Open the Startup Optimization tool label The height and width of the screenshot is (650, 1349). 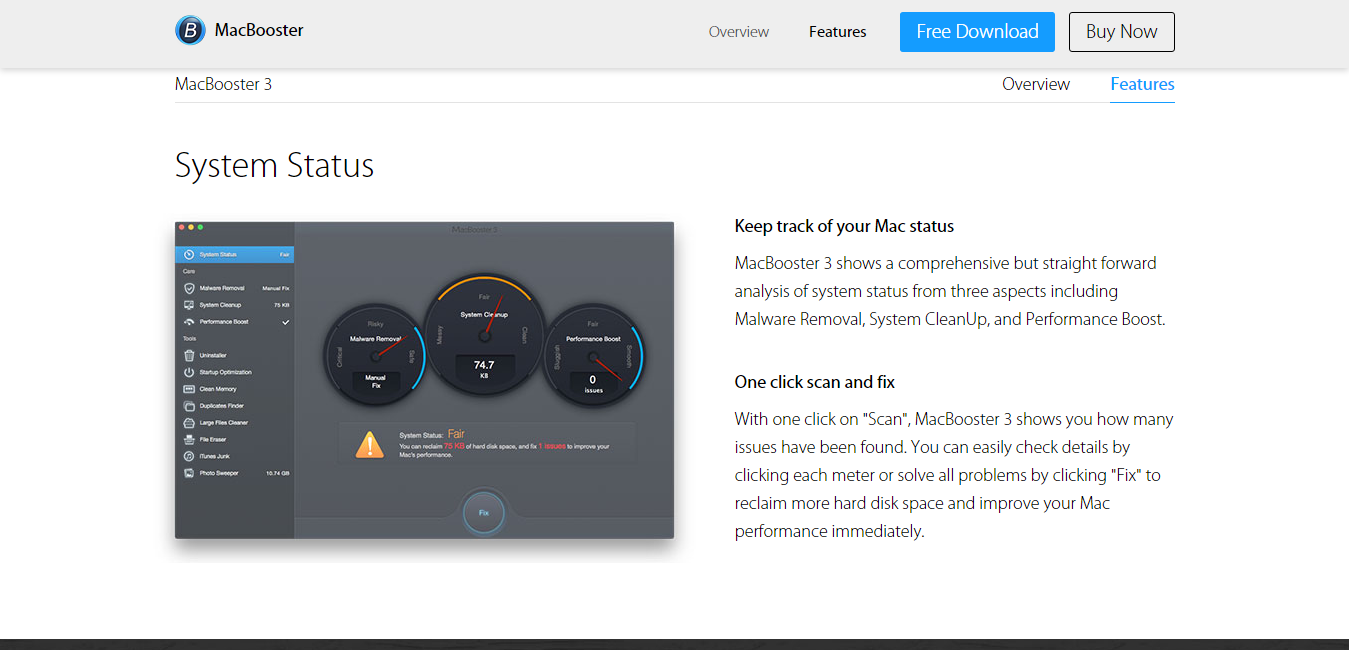pyautogui.click(x=226, y=372)
